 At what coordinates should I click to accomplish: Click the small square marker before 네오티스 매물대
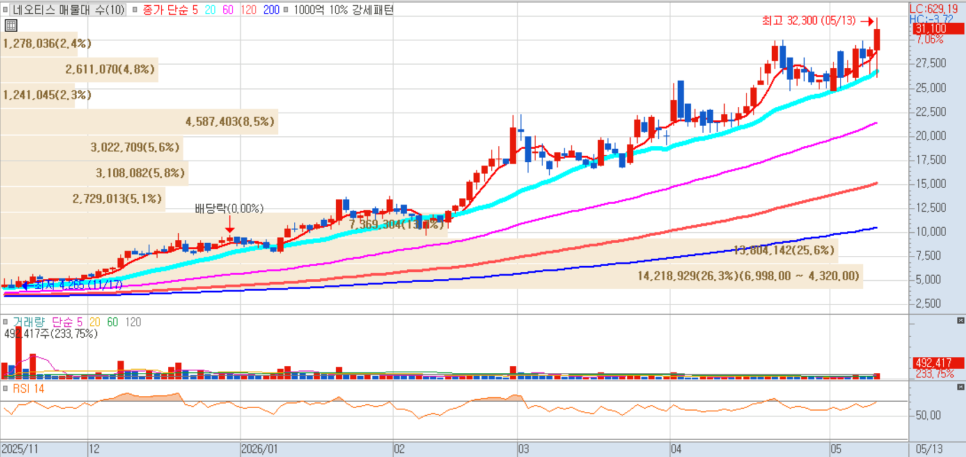tap(6, 9)
